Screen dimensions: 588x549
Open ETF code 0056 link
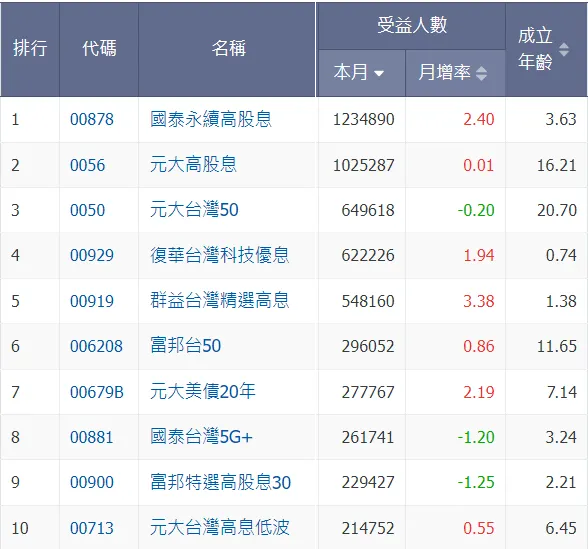tap(87, 165)
